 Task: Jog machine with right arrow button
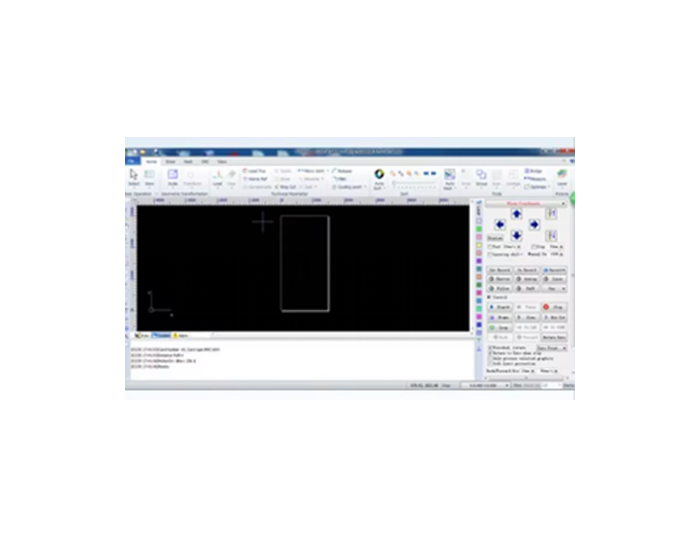tap(534, 225)
